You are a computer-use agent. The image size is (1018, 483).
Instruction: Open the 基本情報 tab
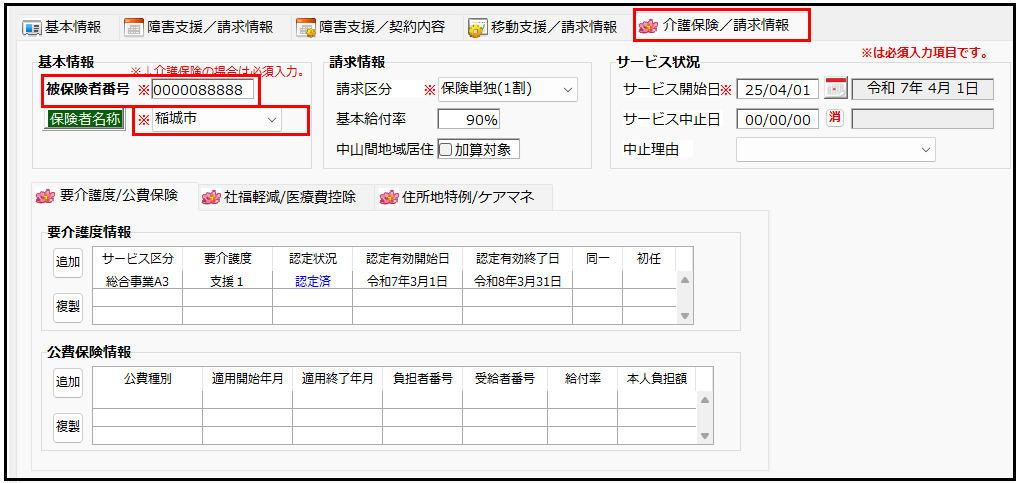(62, 27)
